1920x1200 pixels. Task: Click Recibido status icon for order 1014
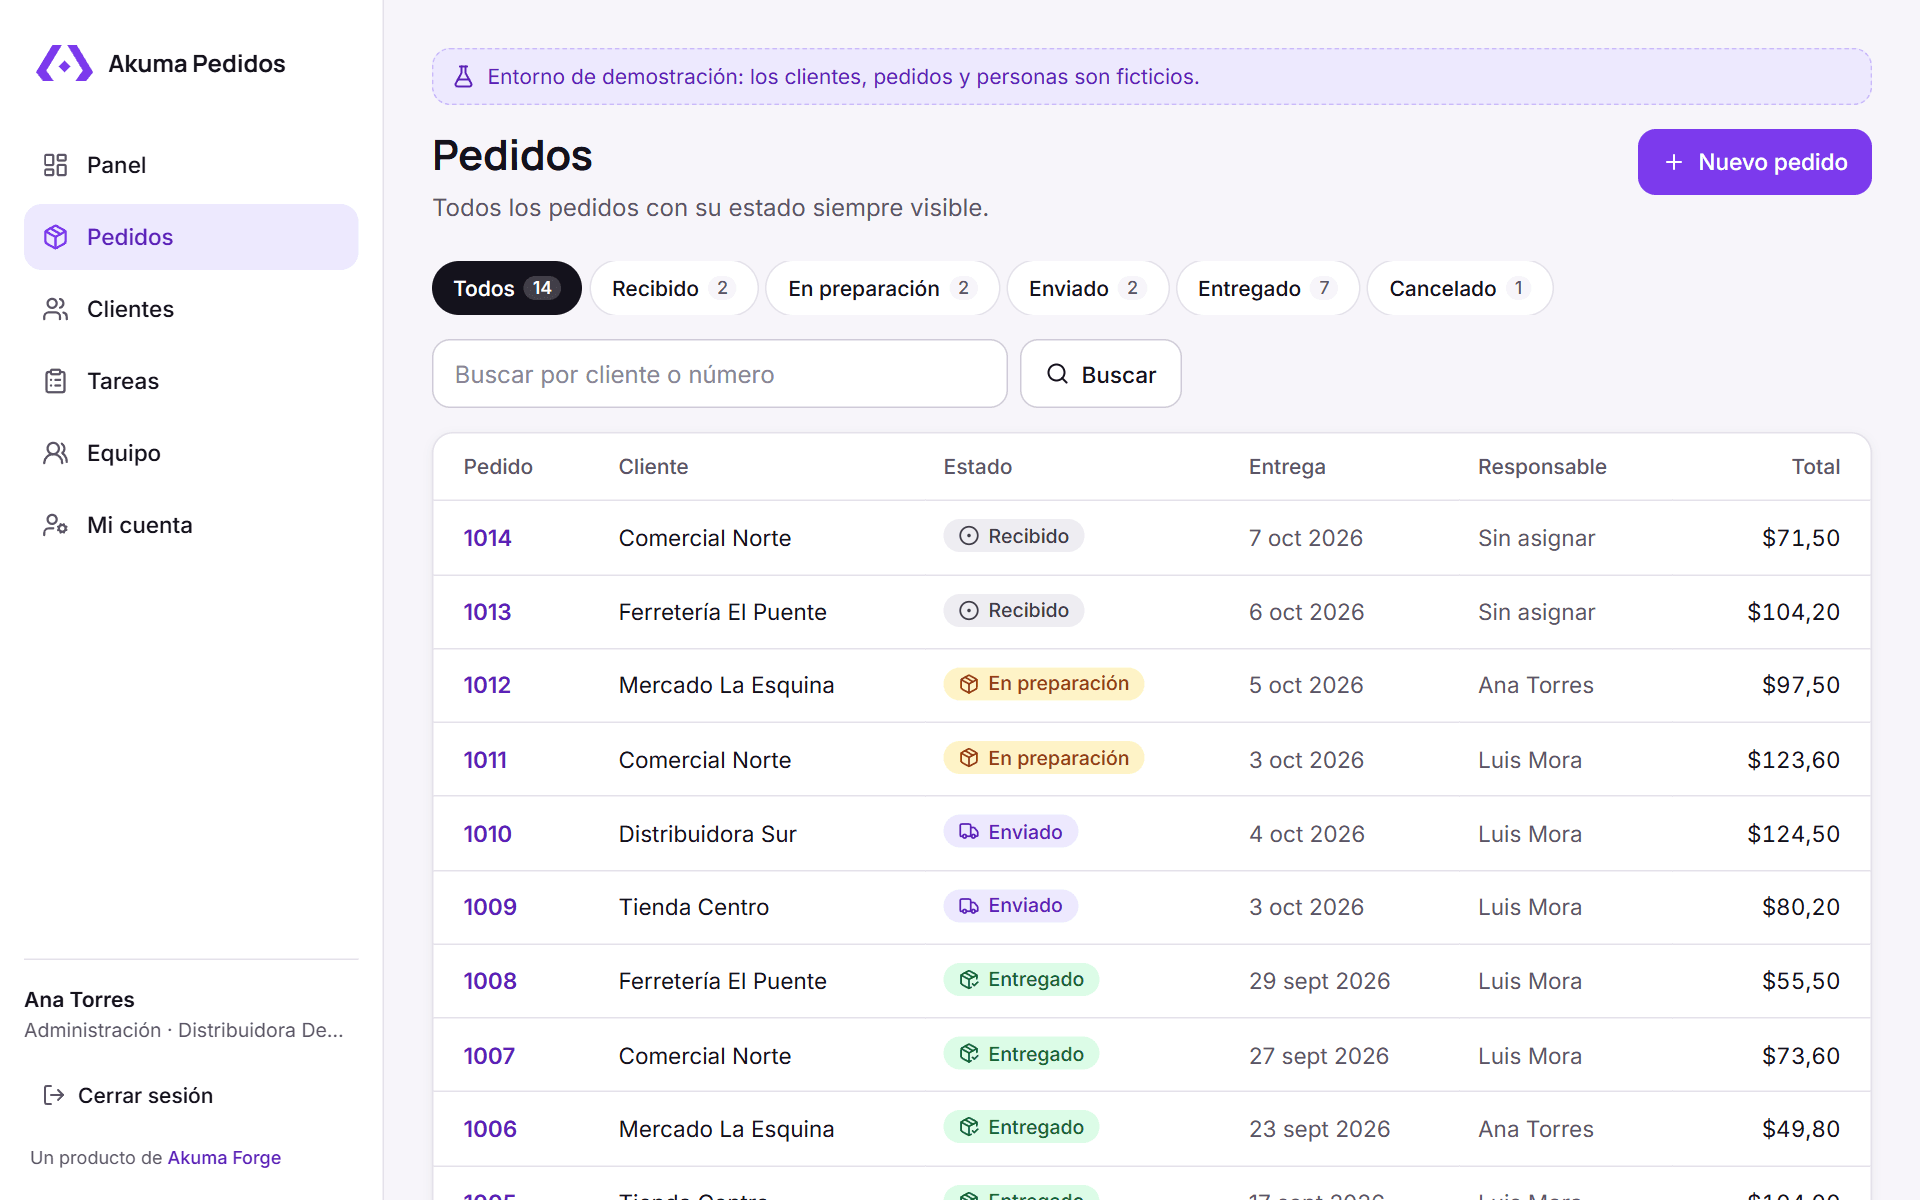click(x=969, y=536)
